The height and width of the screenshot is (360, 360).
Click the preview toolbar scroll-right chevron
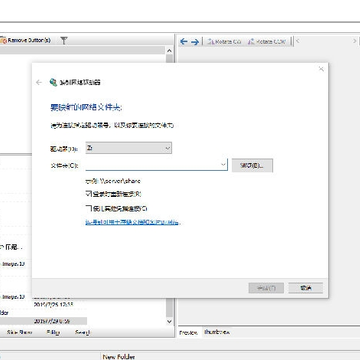354,41
